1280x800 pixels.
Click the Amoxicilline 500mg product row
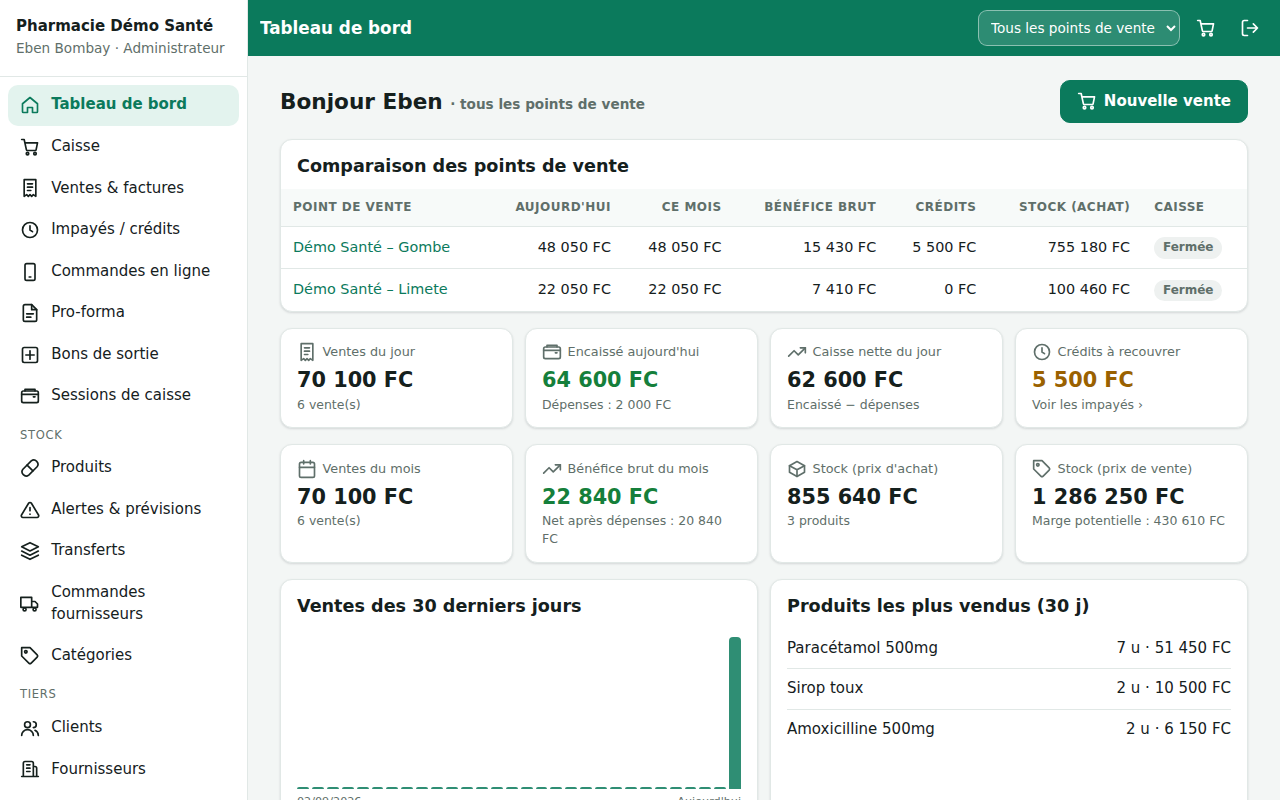coord(1009,729)
